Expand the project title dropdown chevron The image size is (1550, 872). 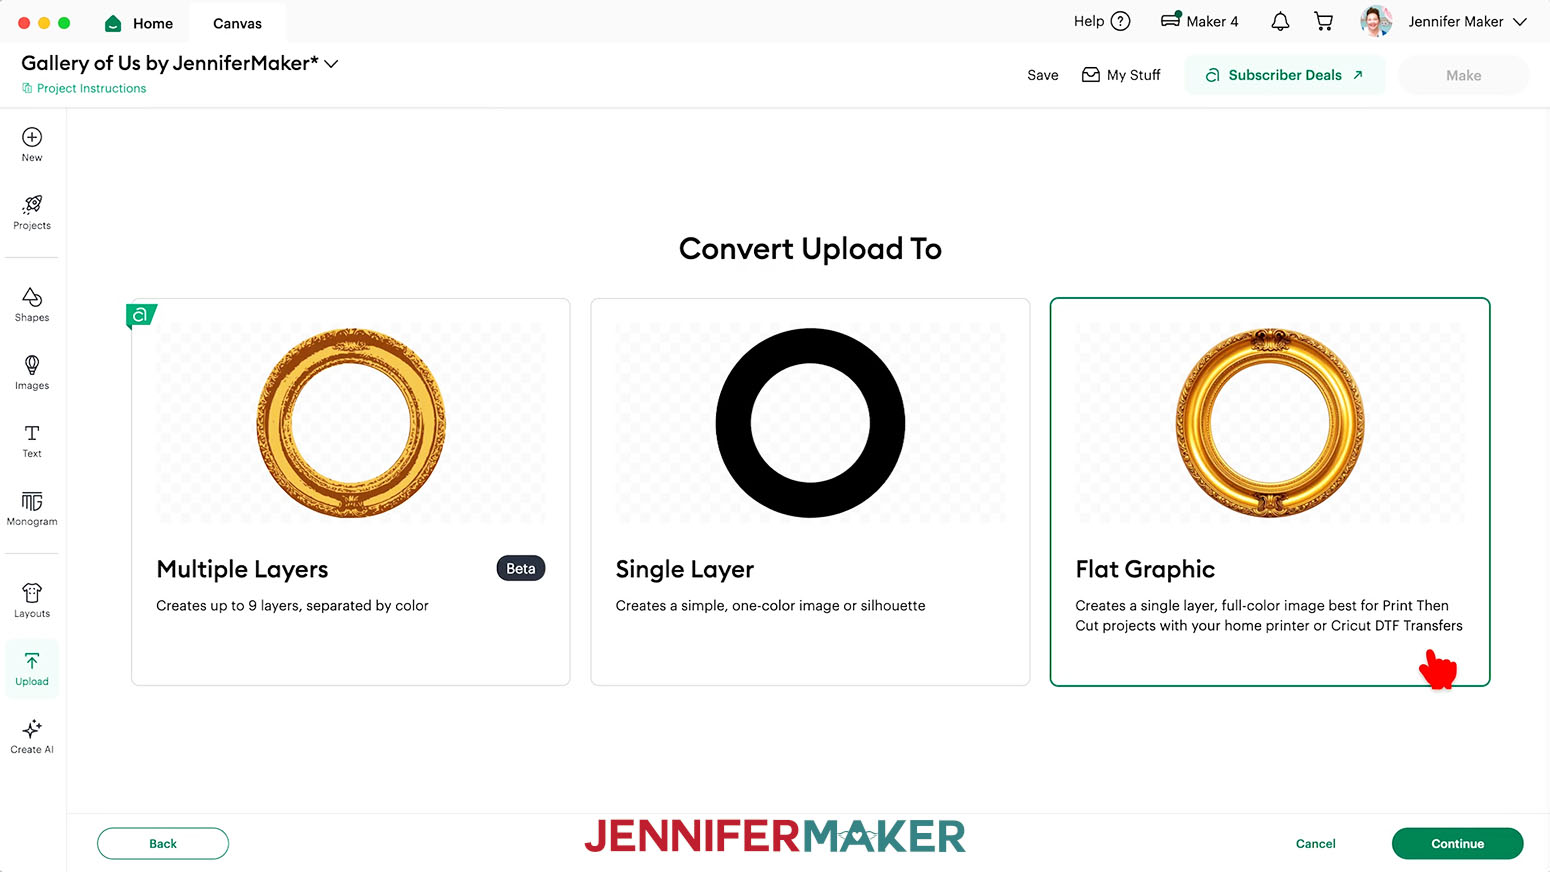coord(331,64)
